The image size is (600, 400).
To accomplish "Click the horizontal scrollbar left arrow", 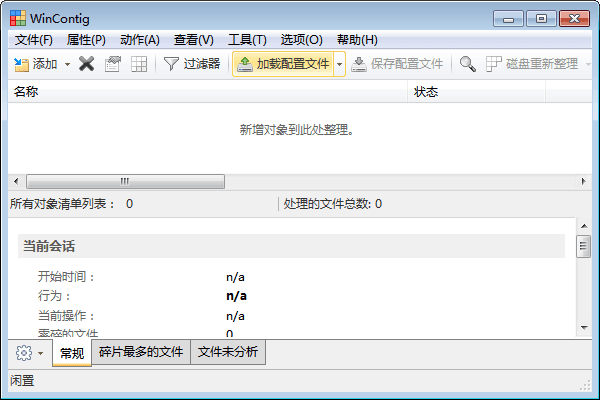I will click(16, 181).
